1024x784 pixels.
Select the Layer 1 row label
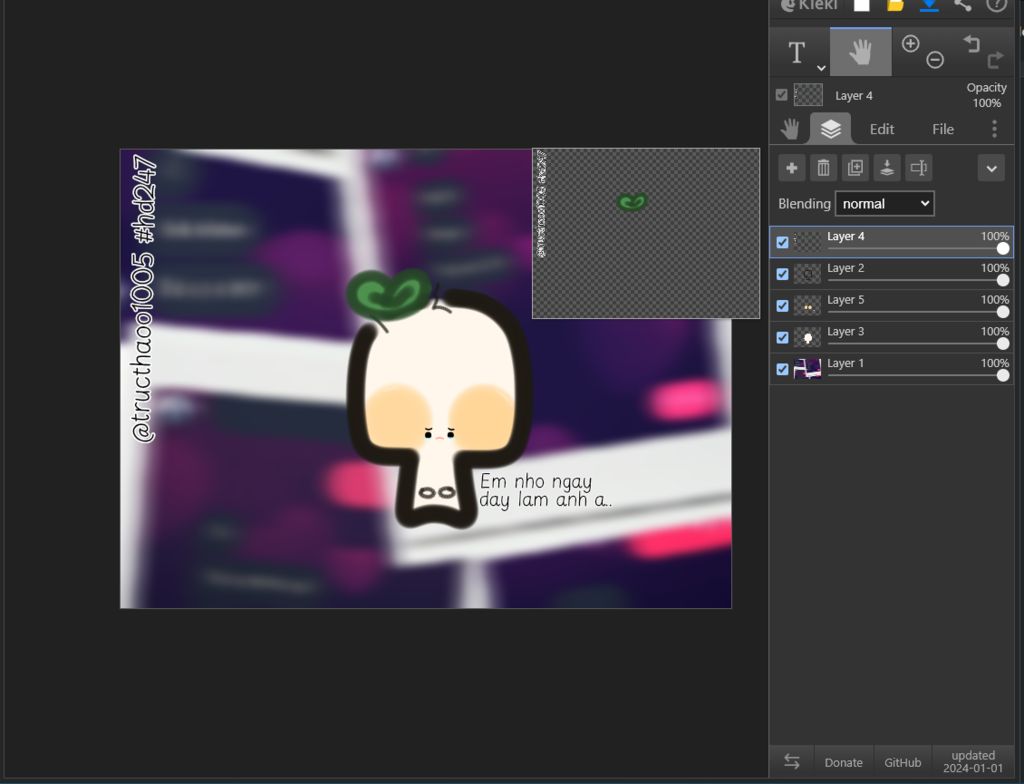pos(845,363)
